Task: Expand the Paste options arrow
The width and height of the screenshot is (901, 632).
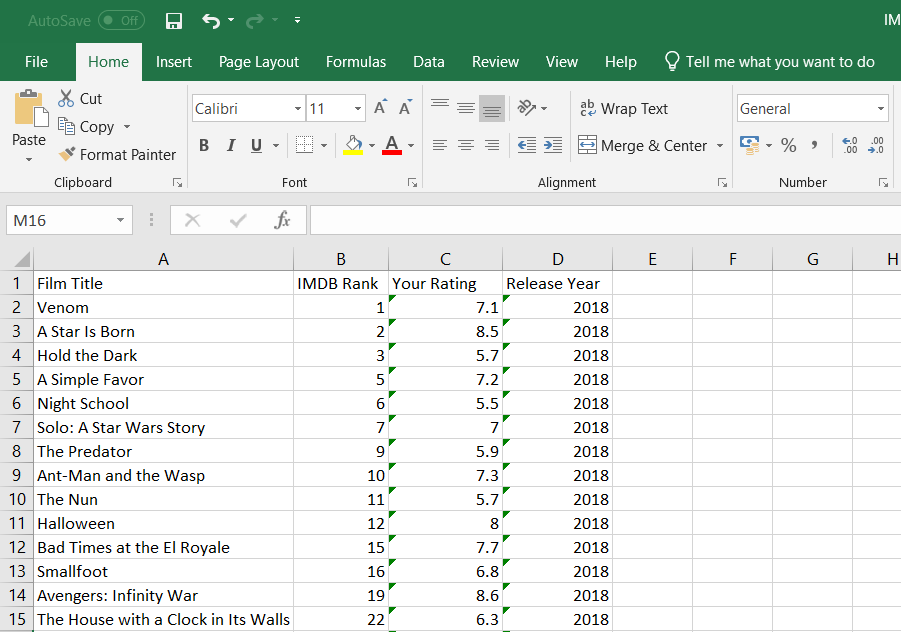Action: click(x=29, y=159)
